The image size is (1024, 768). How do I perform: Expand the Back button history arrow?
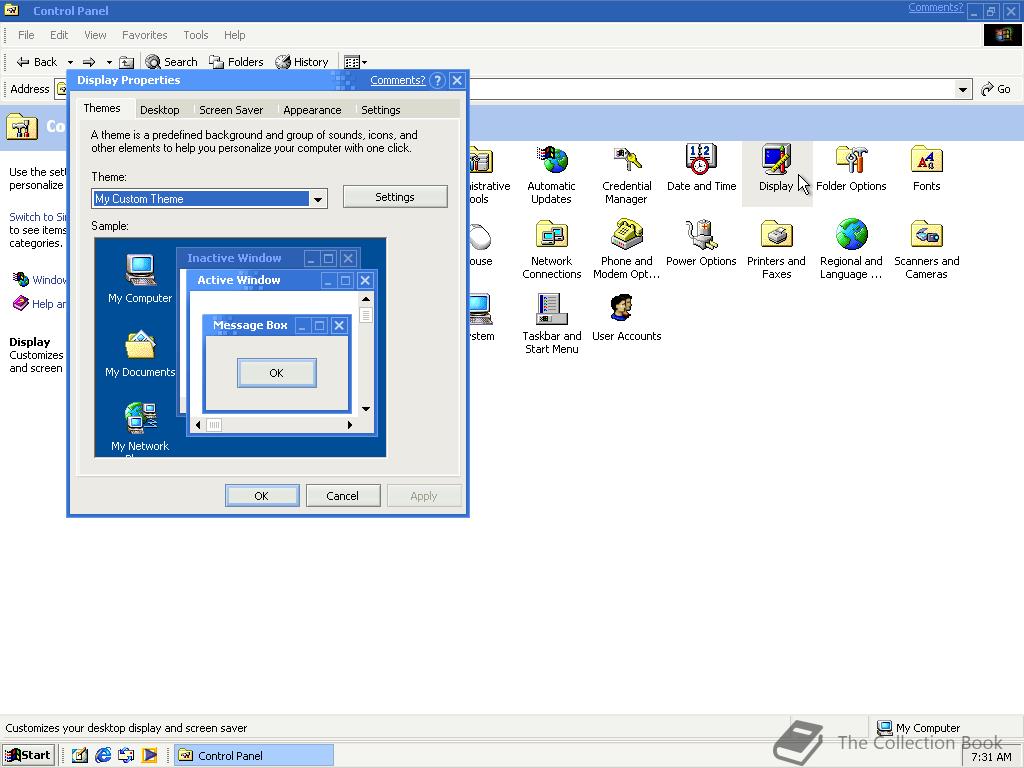(x=70, y=63)
